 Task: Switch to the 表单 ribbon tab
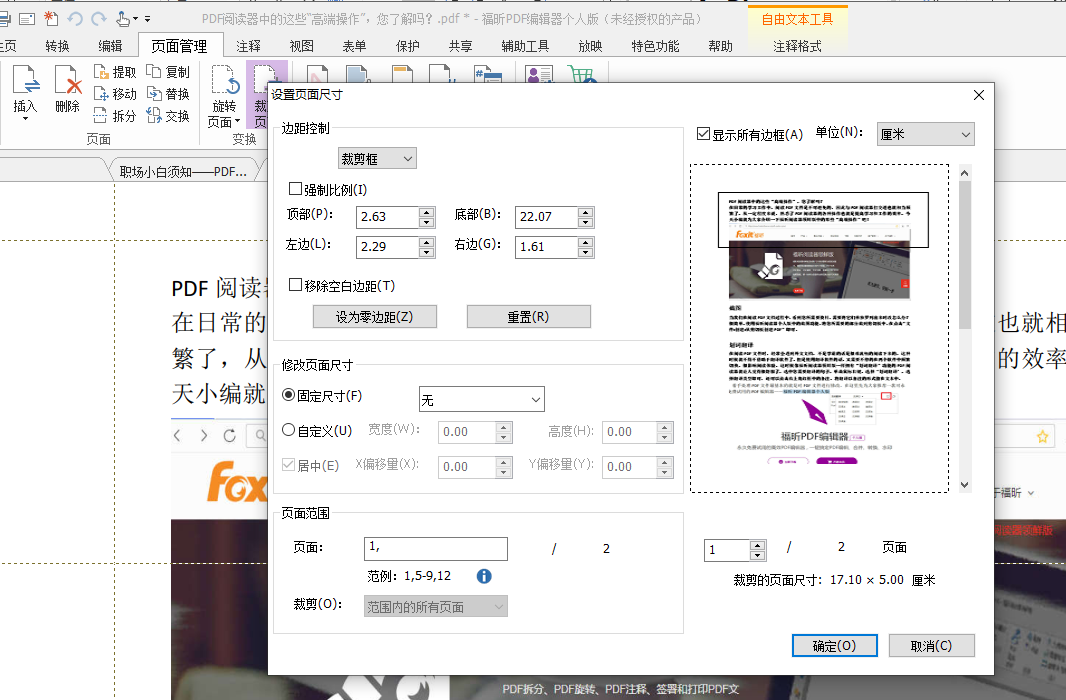(x=354, y=46)
